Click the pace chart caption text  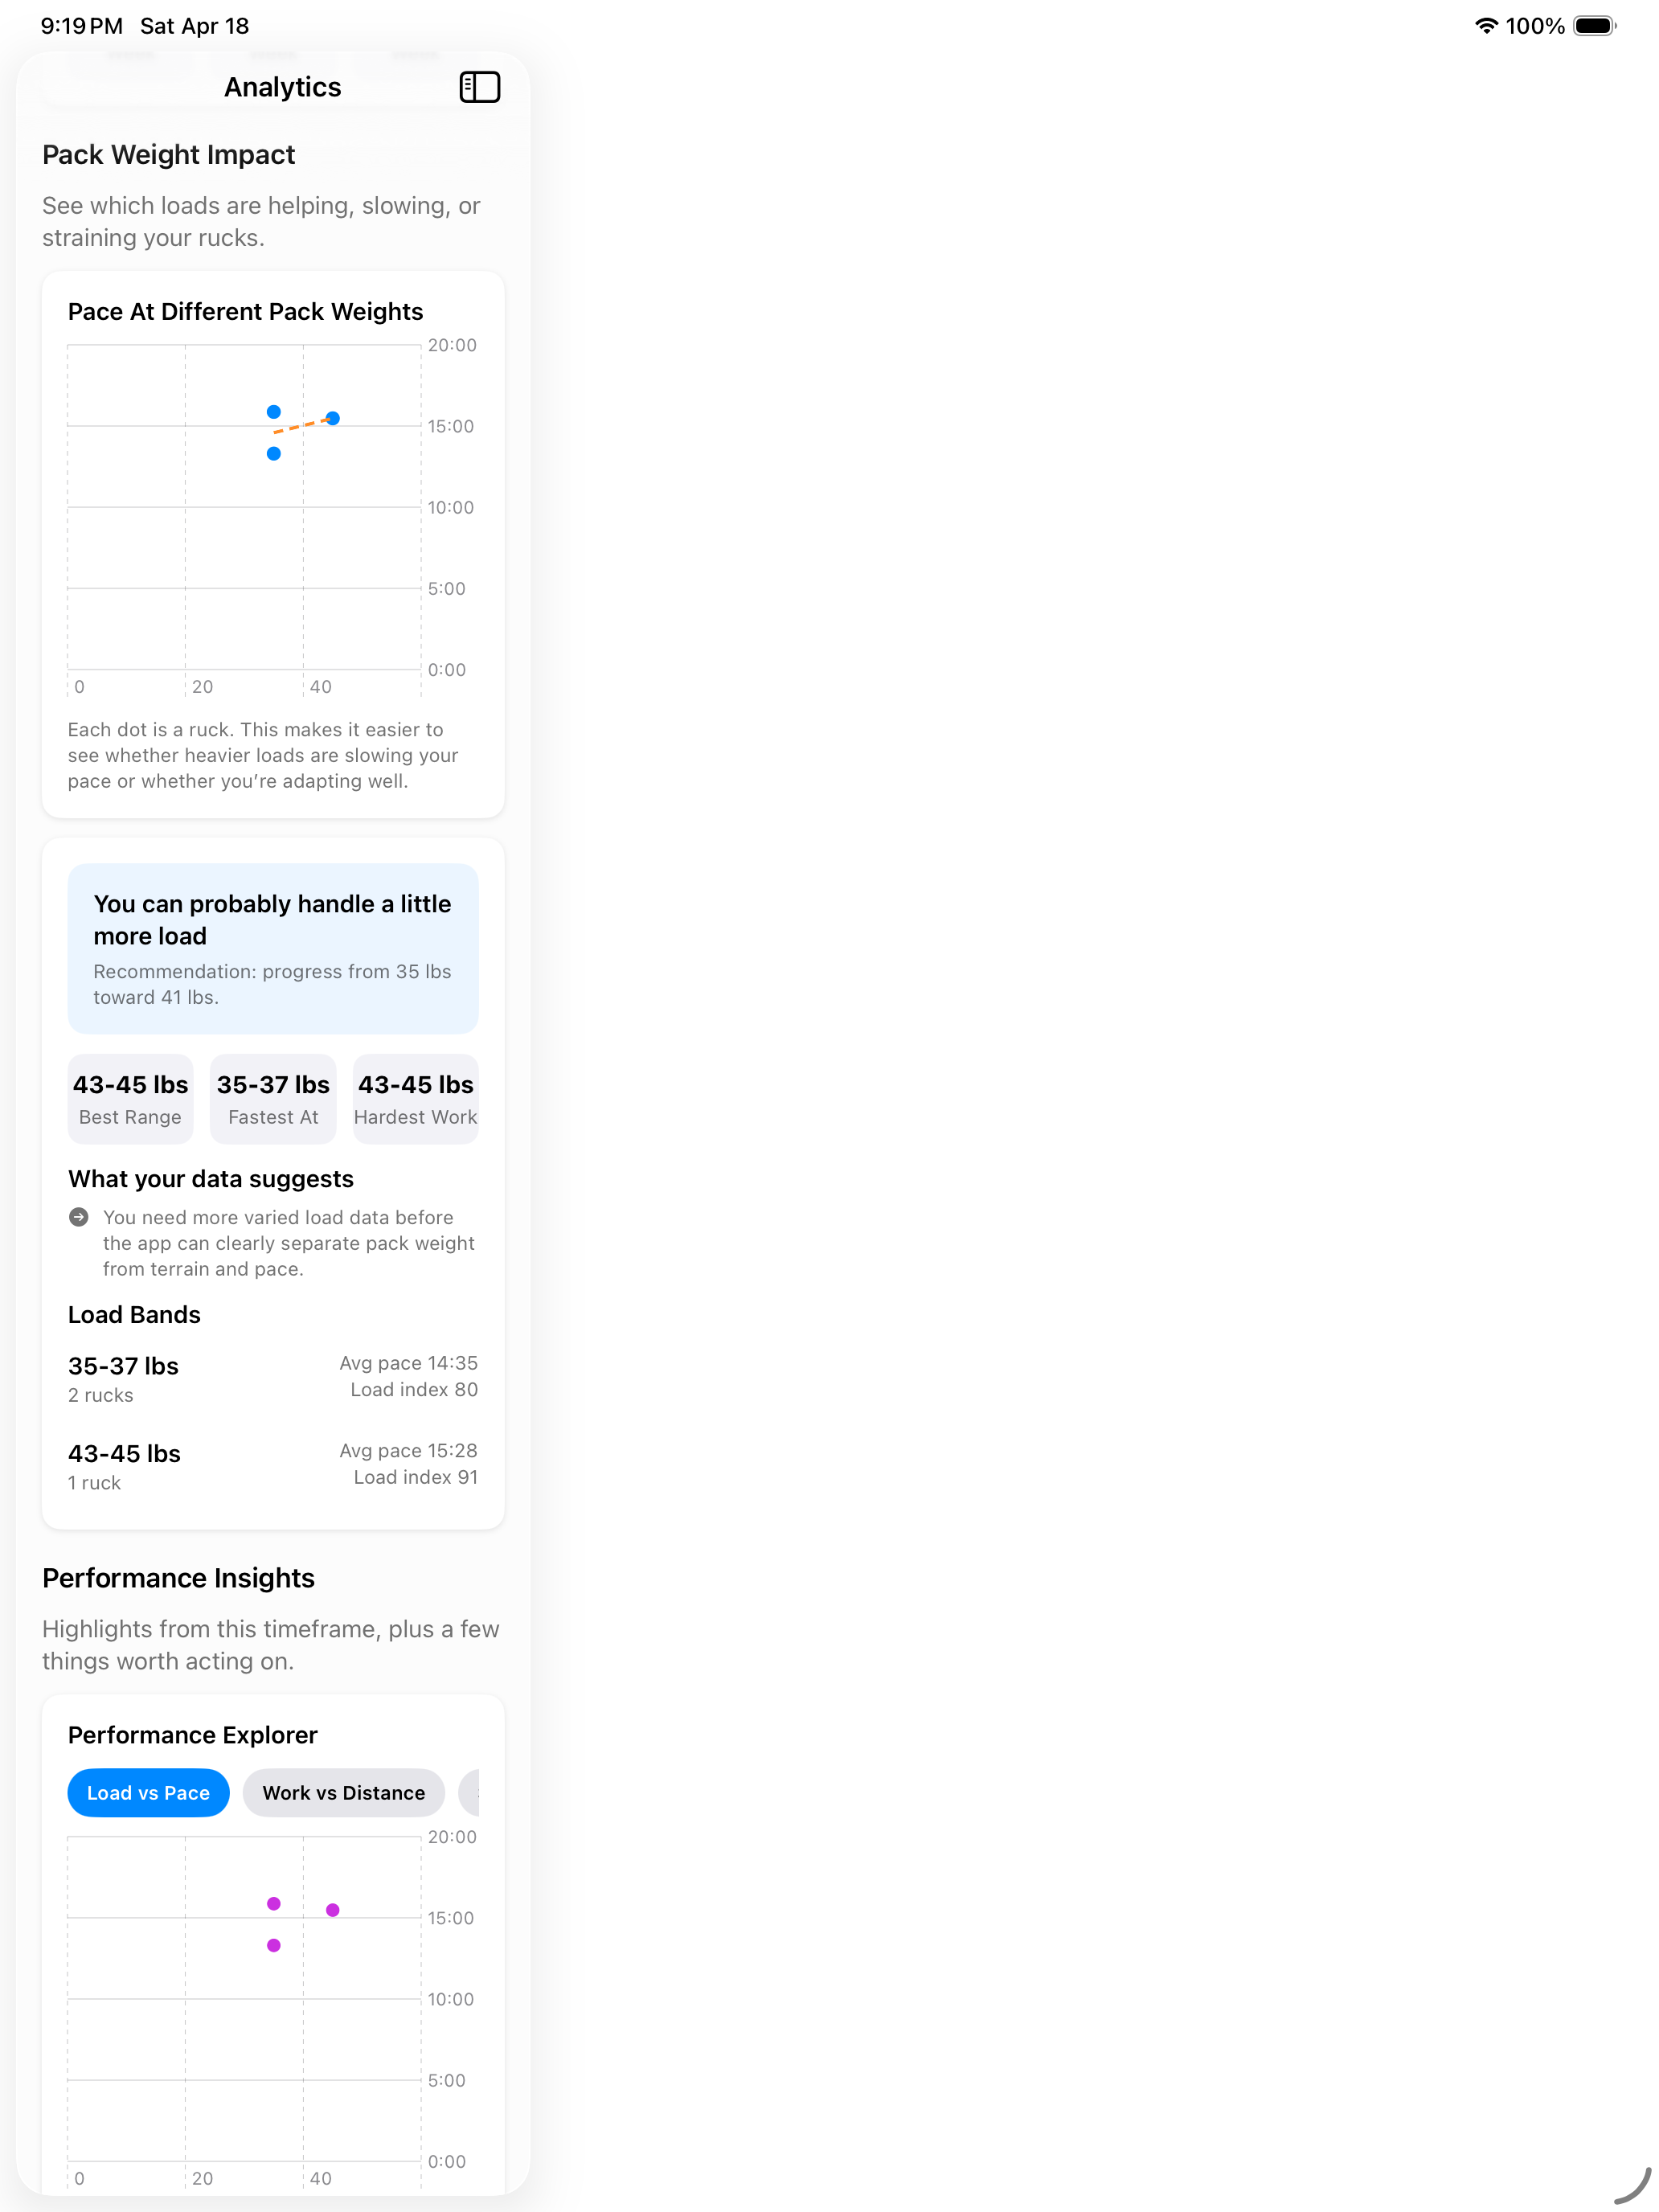coord(263,755)
